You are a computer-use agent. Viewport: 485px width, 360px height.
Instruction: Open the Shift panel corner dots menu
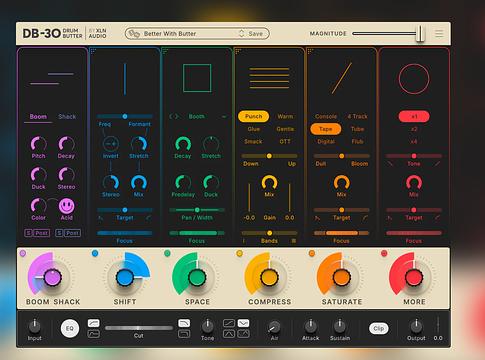click(93, 51)
